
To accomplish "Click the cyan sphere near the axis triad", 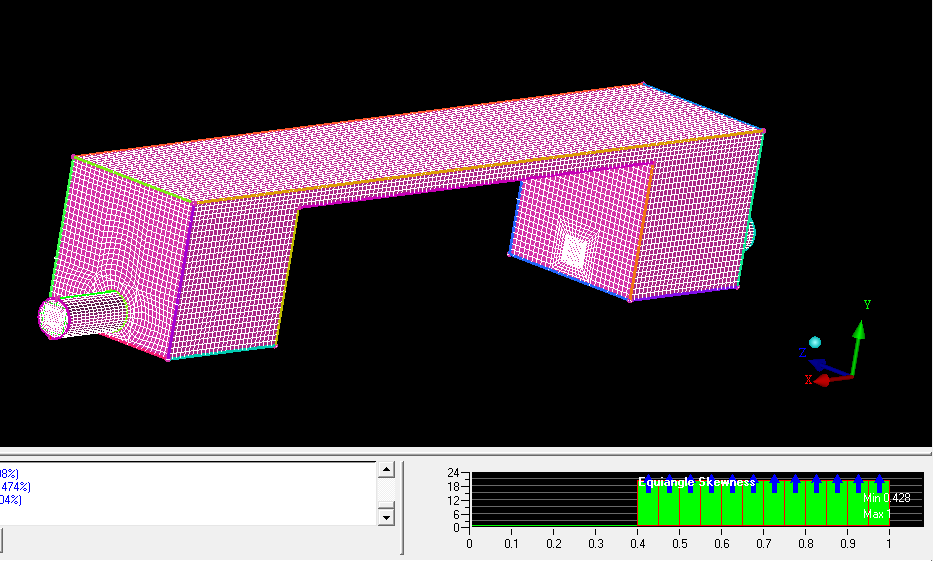I will point(815,342).
